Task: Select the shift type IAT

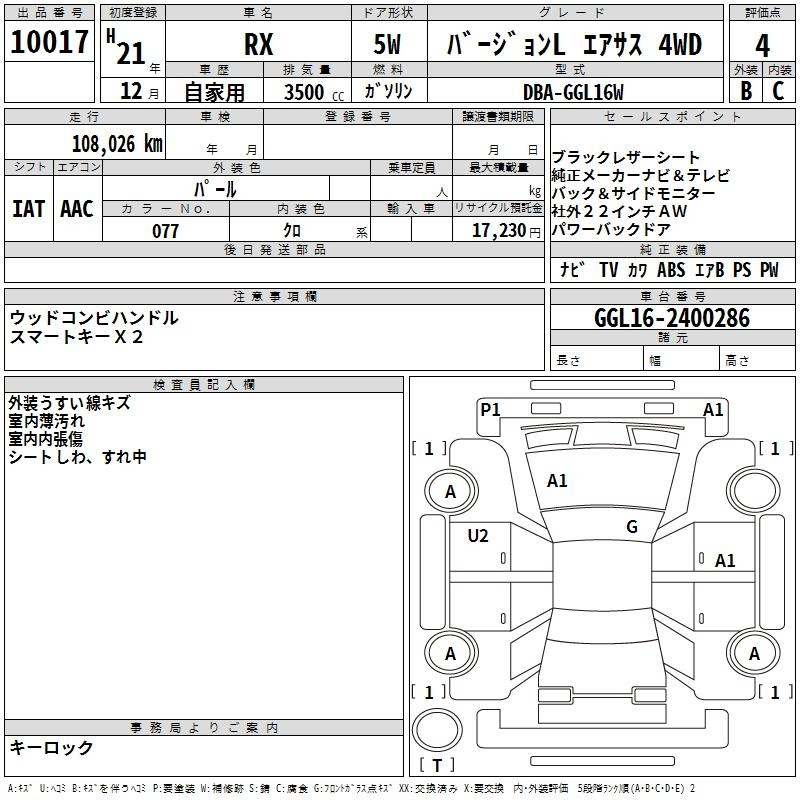Action: tap(29, 209)
